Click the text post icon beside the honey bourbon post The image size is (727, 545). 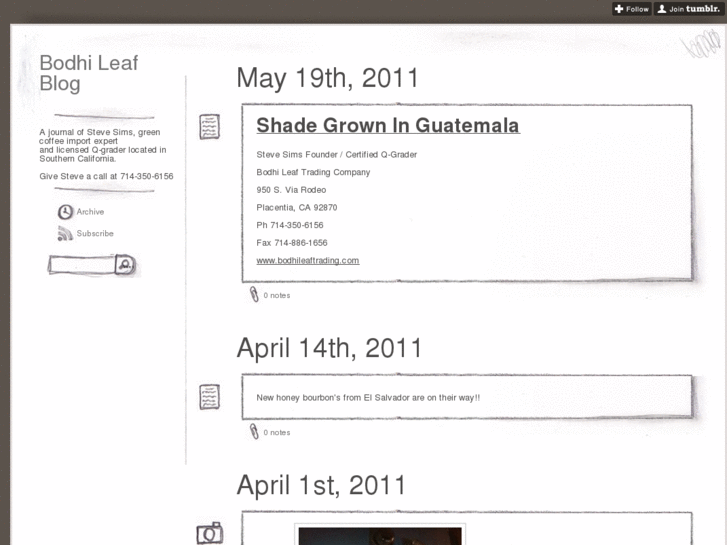pos(210,397)
